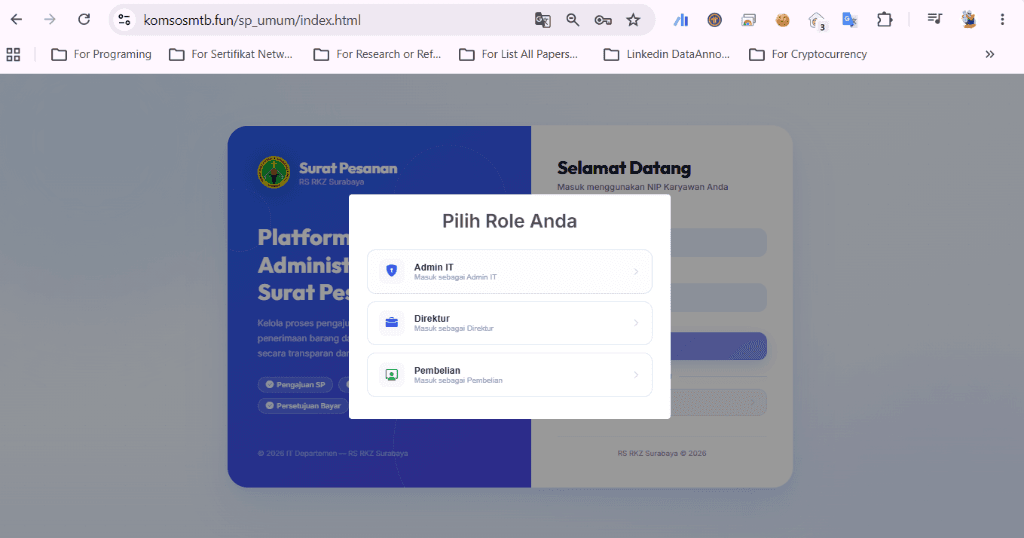Click the RS RKZ Surabaya © 2026 footer
The width and height of the screenshot is (1024, 538).
(662, 453)
